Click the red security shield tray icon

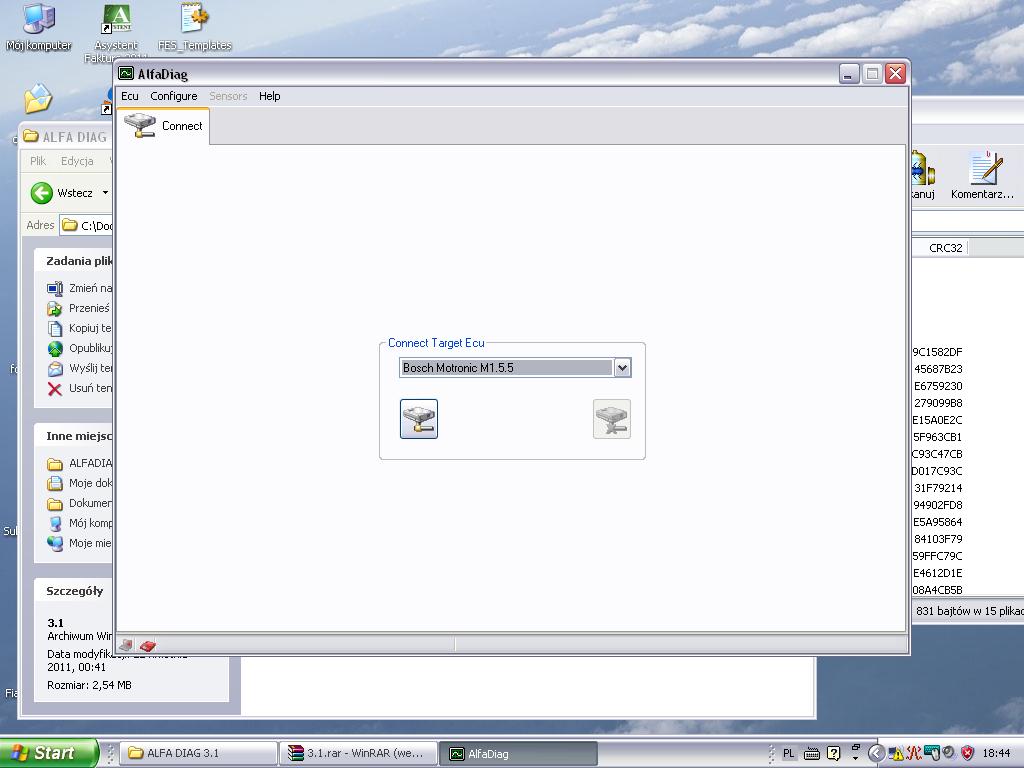pos(967,754)
